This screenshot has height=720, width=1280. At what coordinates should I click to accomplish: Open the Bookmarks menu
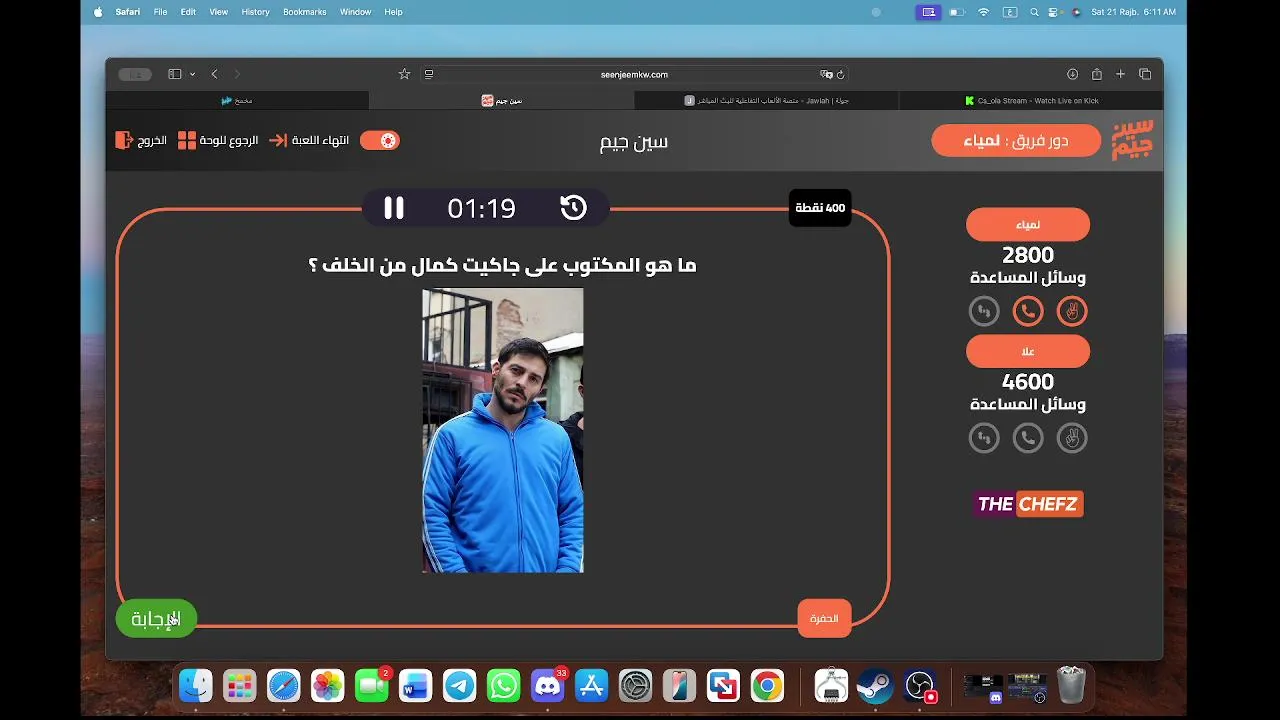(x=305, y=12)
